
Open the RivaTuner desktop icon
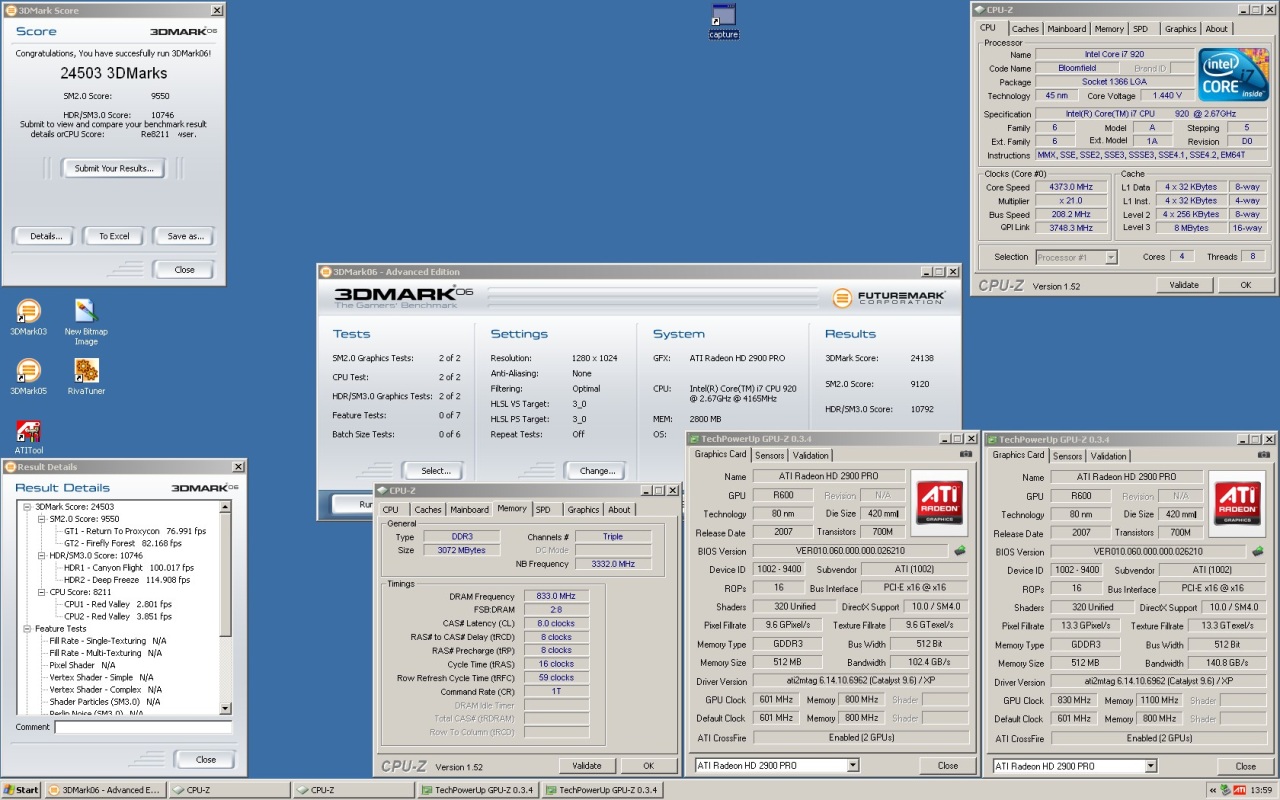click(86, 377)
